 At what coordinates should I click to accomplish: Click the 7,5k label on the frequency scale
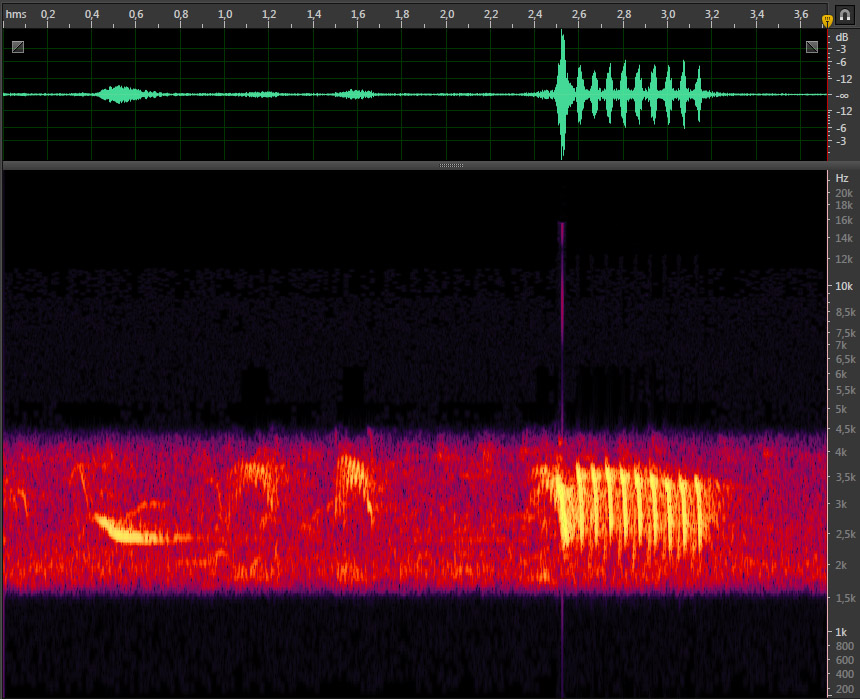point(845,333)
